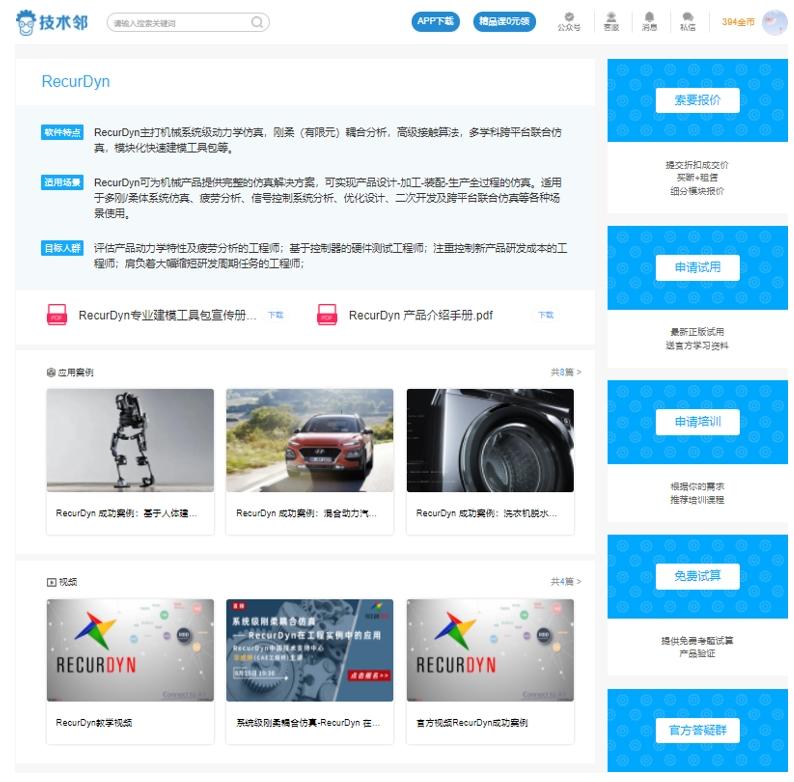Screen dimensions: 794x782
Task: Open the exoskeleton robot case thumbnail
Action: (130, 440)
